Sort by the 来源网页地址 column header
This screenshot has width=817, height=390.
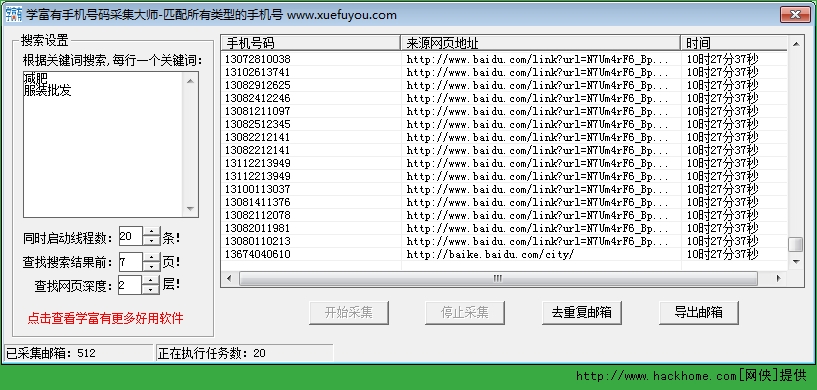pos(541,43)
